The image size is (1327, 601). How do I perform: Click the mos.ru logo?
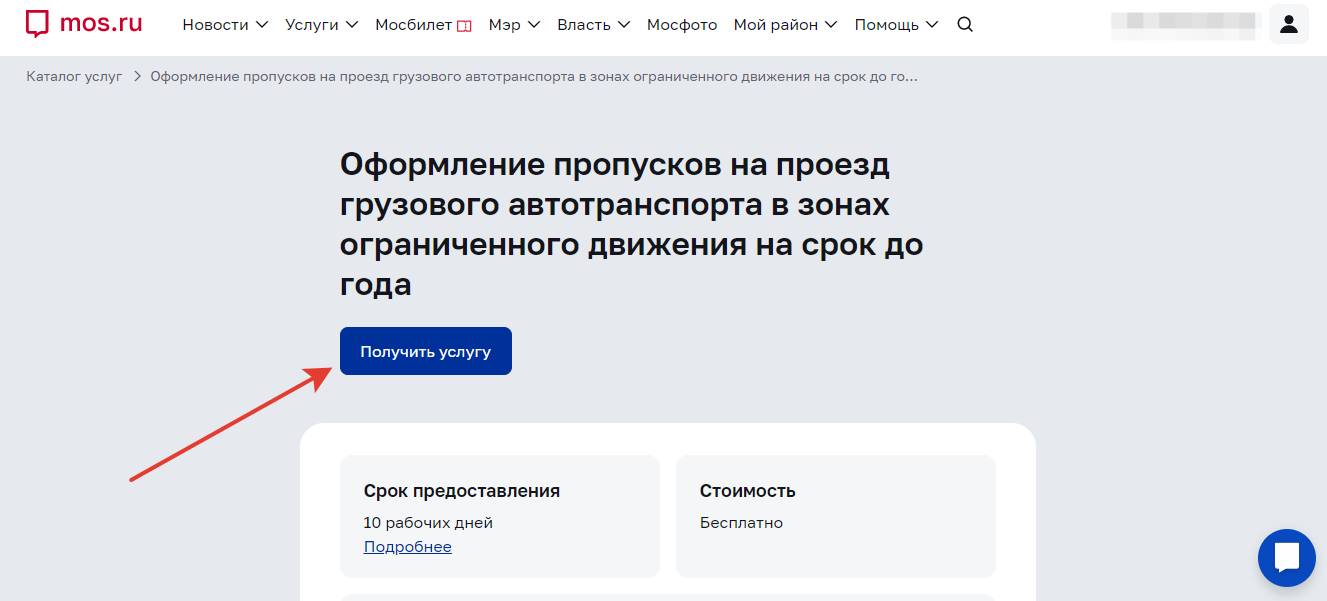click(x=84, y=24)
